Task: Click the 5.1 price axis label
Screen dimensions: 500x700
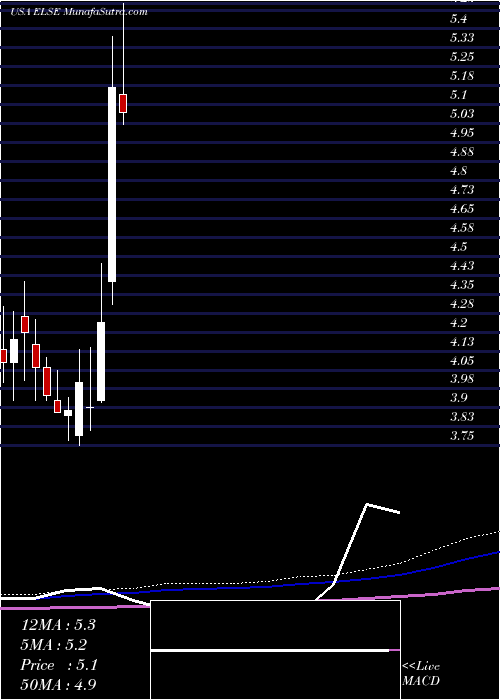Action: click(459, 95)
